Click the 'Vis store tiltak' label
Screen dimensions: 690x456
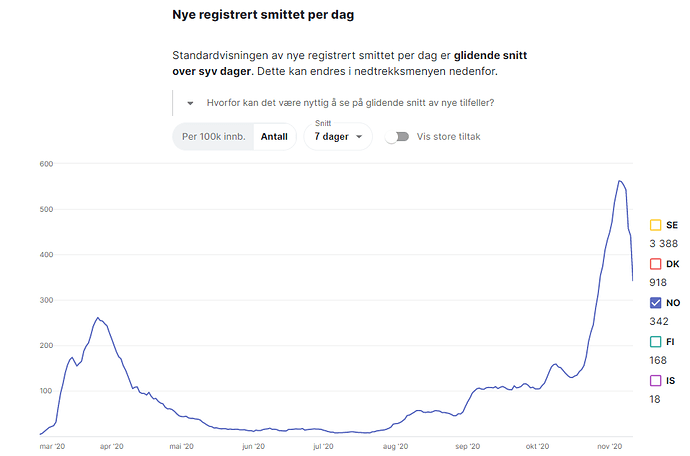pyautogui.click(x=448, y=137)
